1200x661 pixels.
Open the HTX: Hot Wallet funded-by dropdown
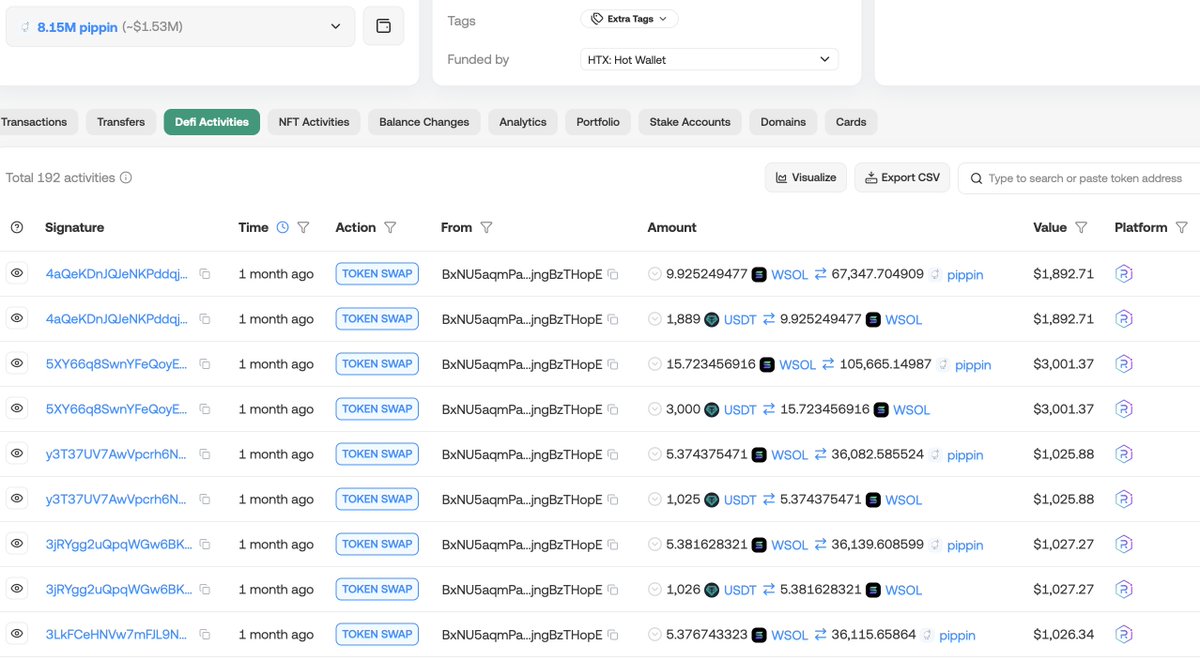[x=708, y=60]
